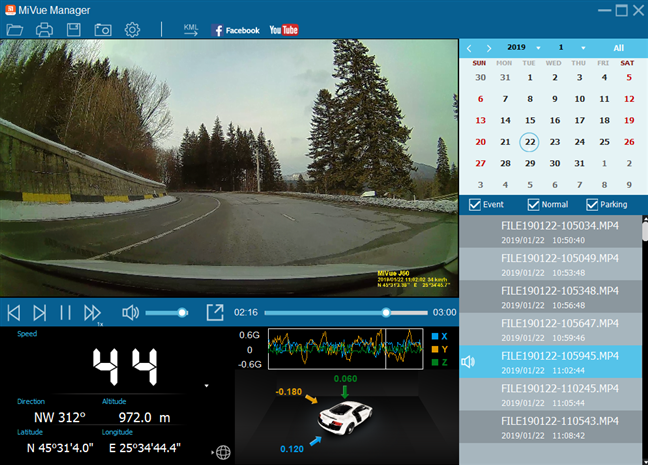Click the speed readout 44
Screen dimensions: 648x465
click(125, 367)
